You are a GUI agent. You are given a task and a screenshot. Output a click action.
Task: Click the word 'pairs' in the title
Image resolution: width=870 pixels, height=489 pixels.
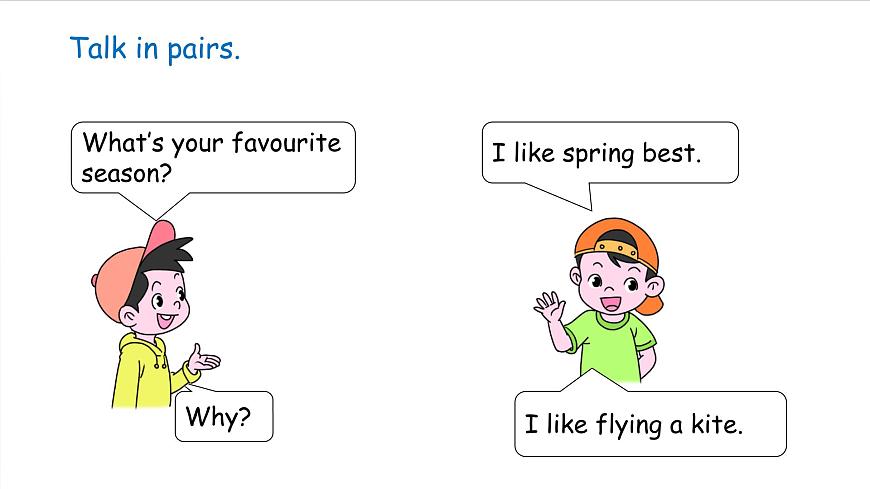point(200,50)
